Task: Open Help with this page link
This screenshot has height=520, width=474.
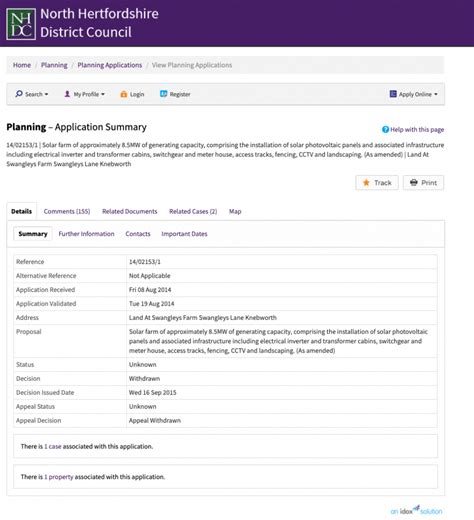Action: click(x=417, y=129)
